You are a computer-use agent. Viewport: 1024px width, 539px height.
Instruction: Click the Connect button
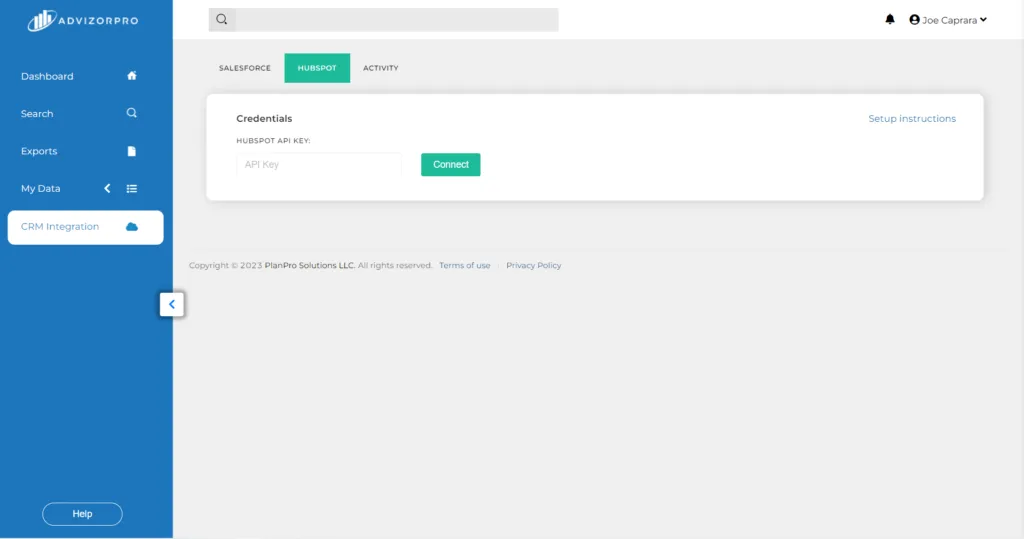click(451, 165)
